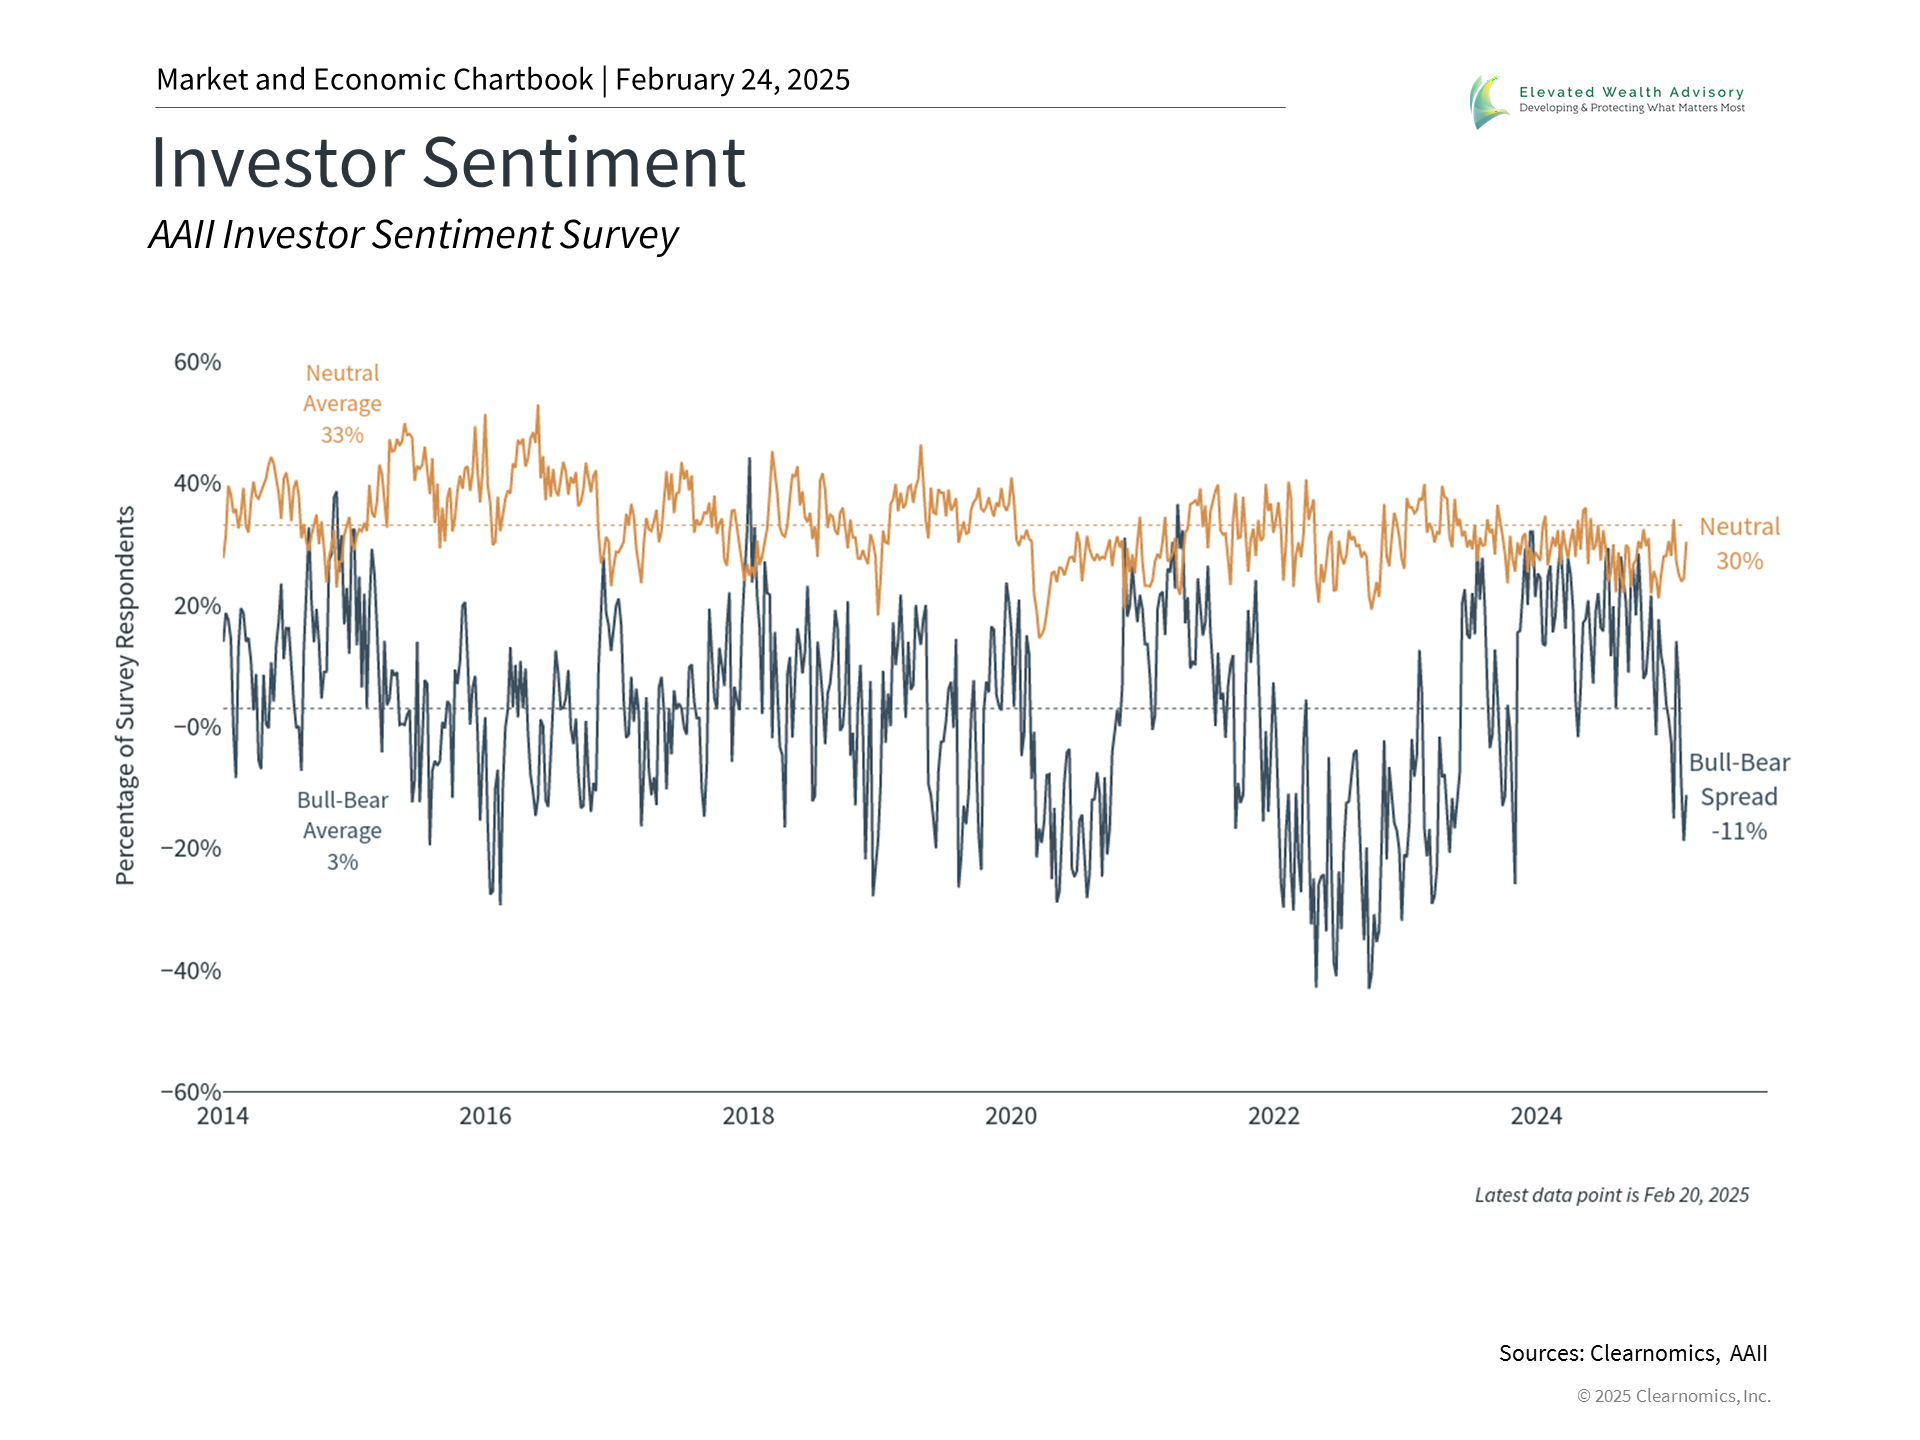This screenshot has height=1440, width=1920.
Task: Click the 2014 x-axis tick label
Action: click(x=222, y=1116)
